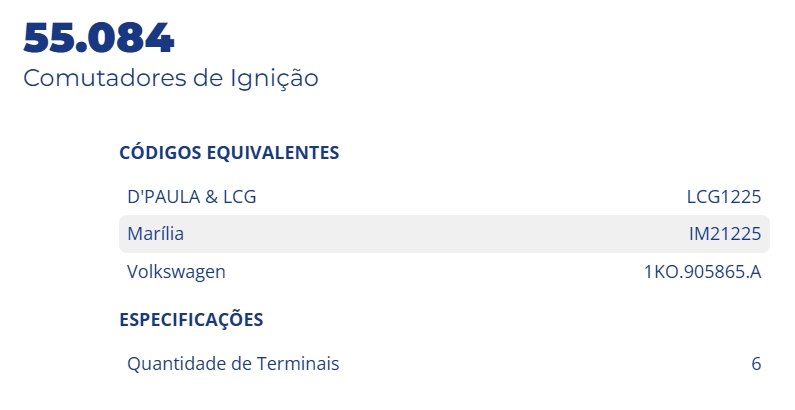Click the IM21225 equivalent code
The width and height of the screenshot is (795, 410).
(x=725, y=234)
